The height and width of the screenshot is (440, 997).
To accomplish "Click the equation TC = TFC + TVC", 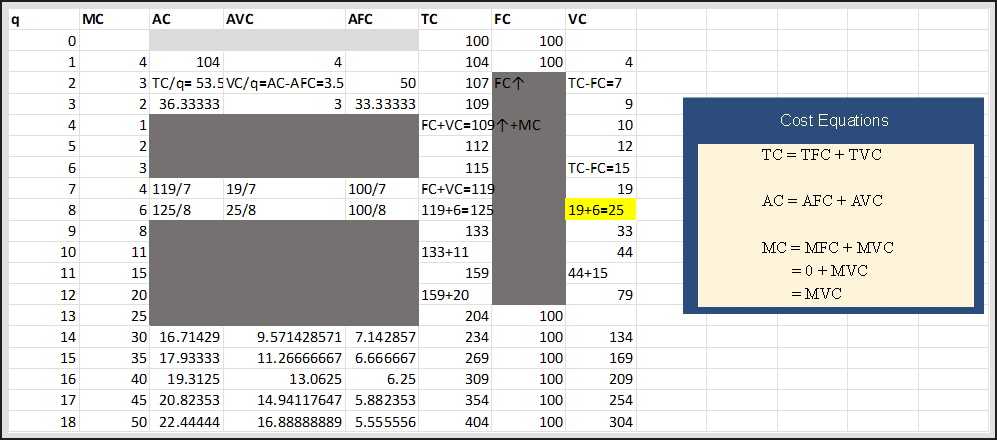I will point(822,155).
